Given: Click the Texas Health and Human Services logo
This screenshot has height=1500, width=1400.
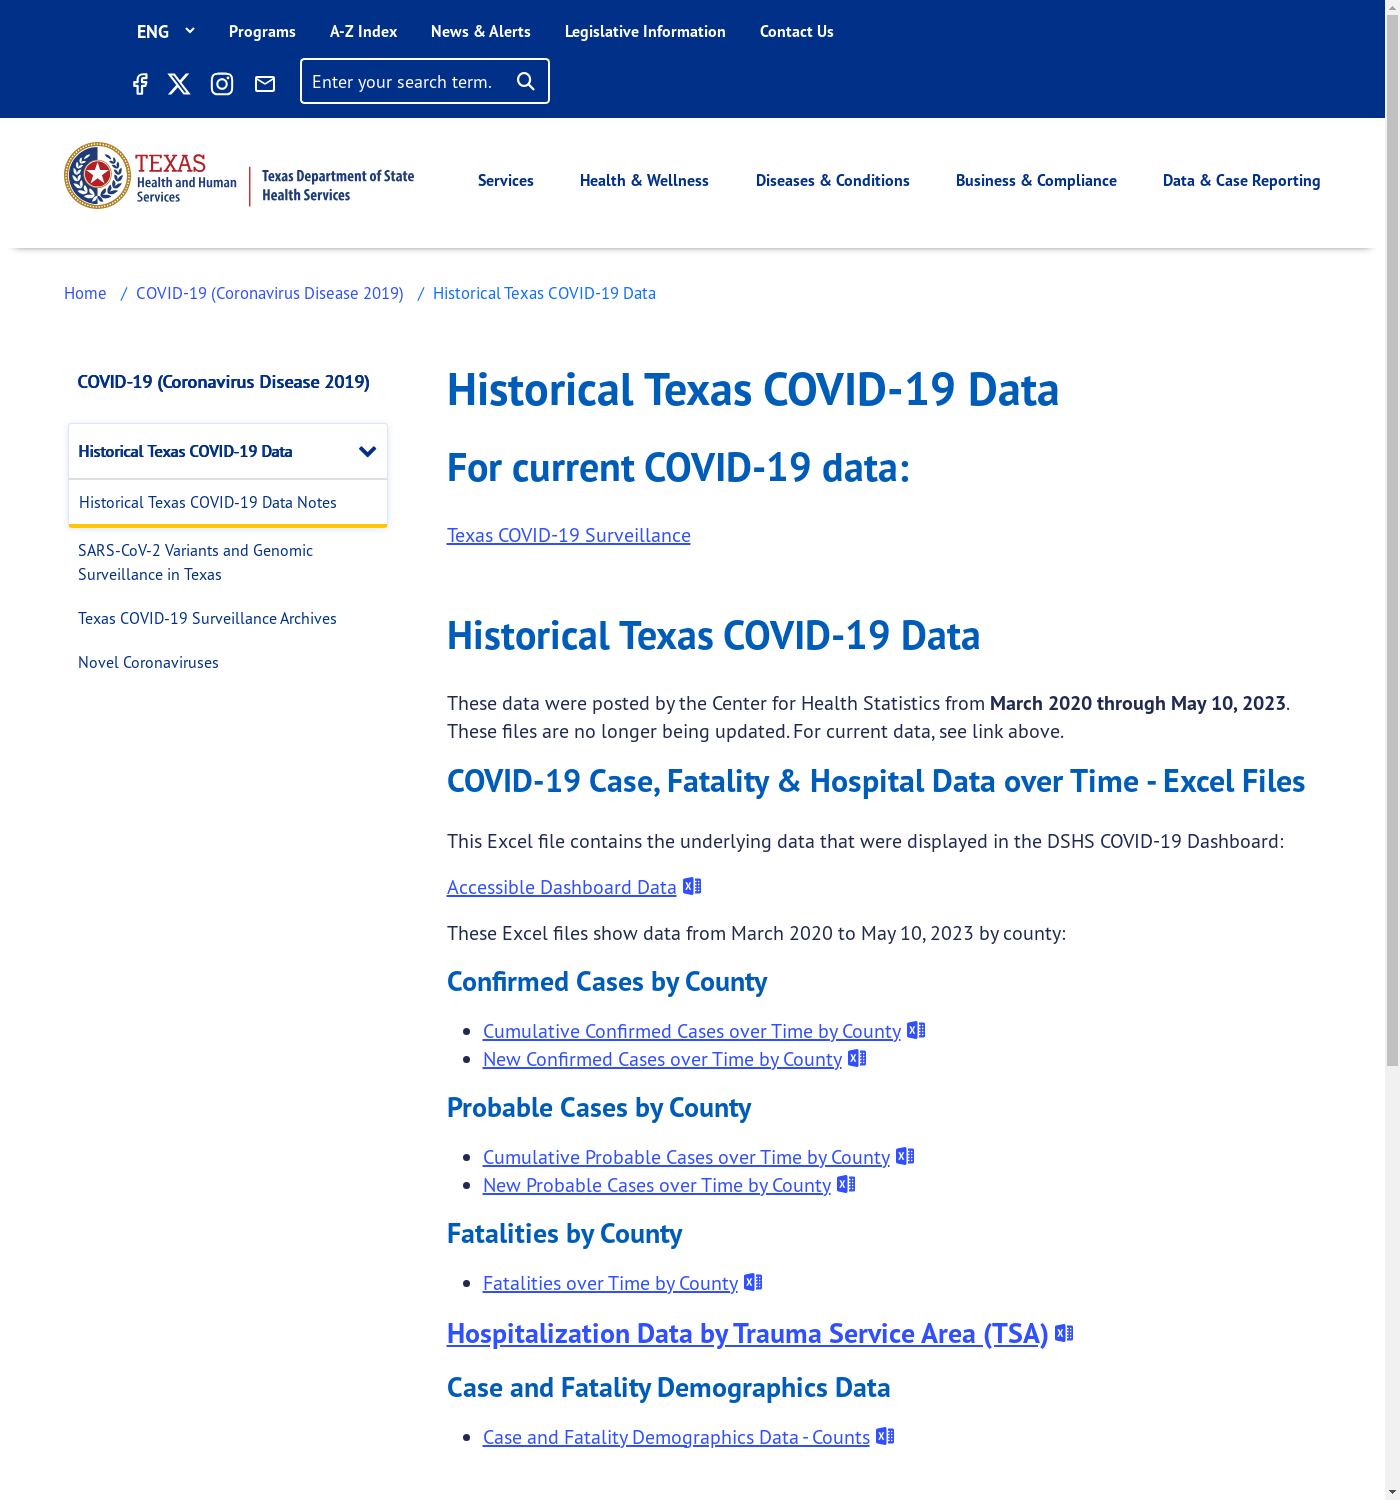Looking at the screenshot, I should click(x=151, y=176).
